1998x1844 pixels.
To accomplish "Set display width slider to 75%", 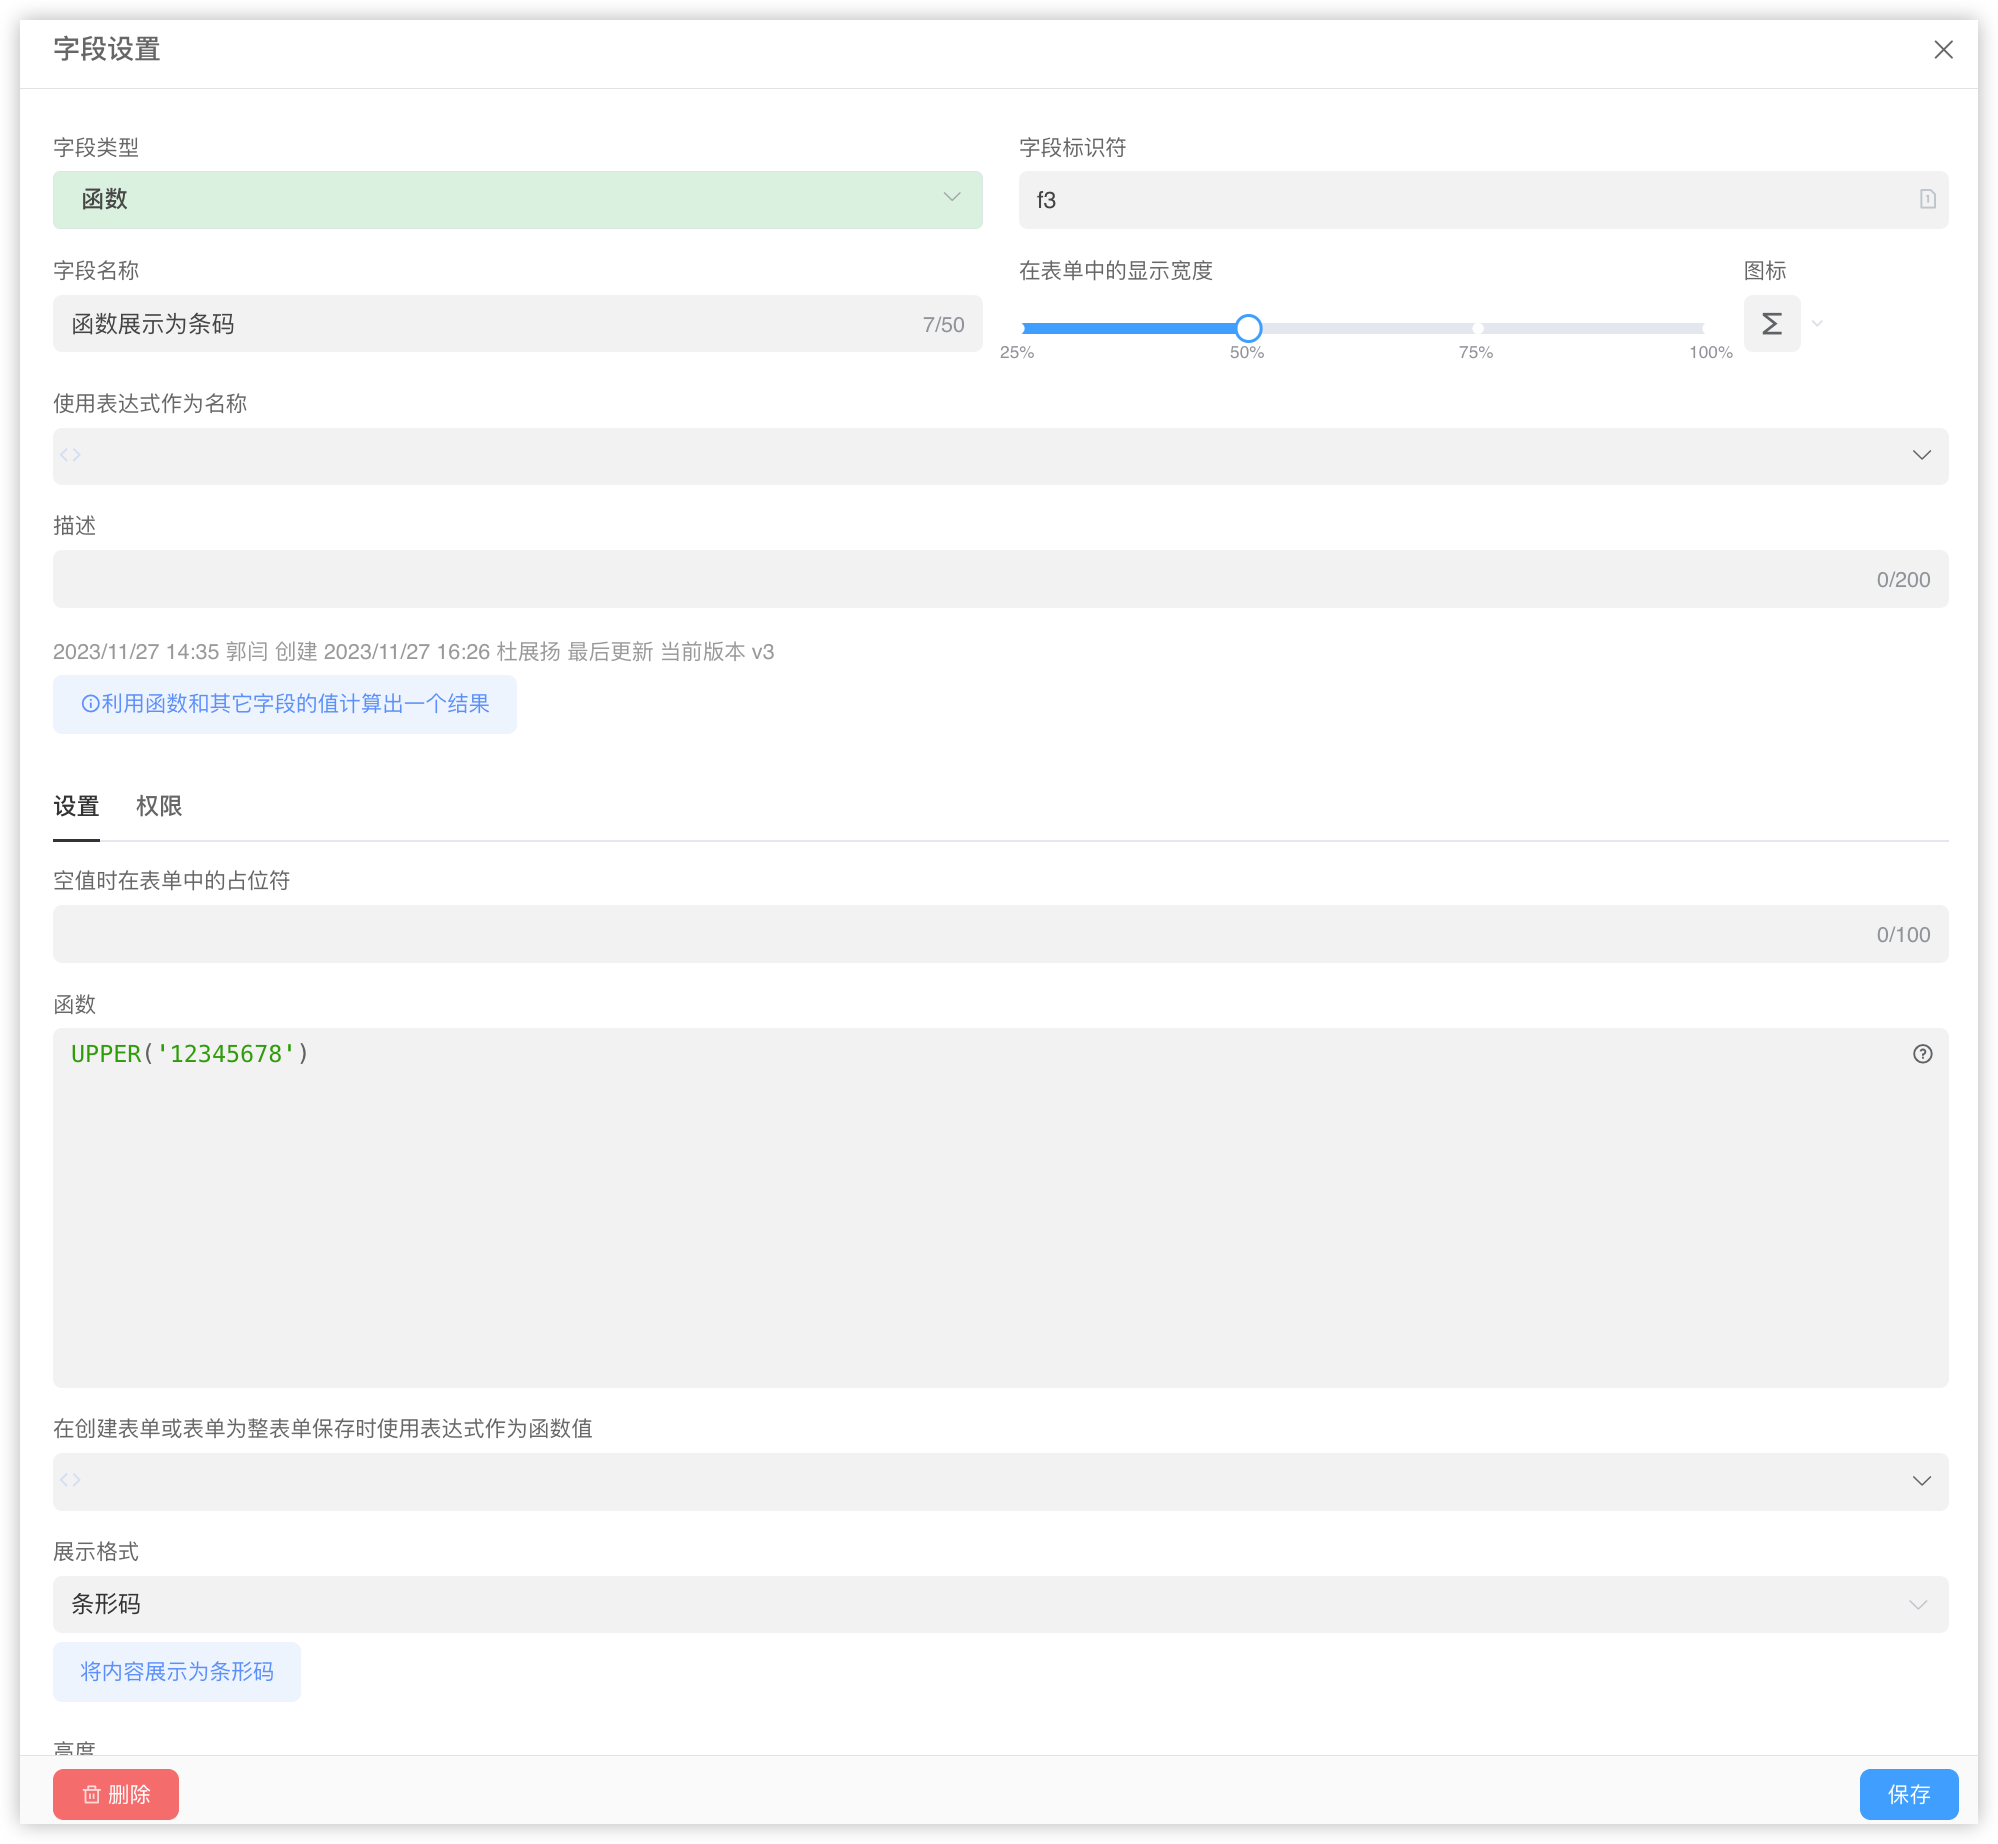I will pos(1477,328).
